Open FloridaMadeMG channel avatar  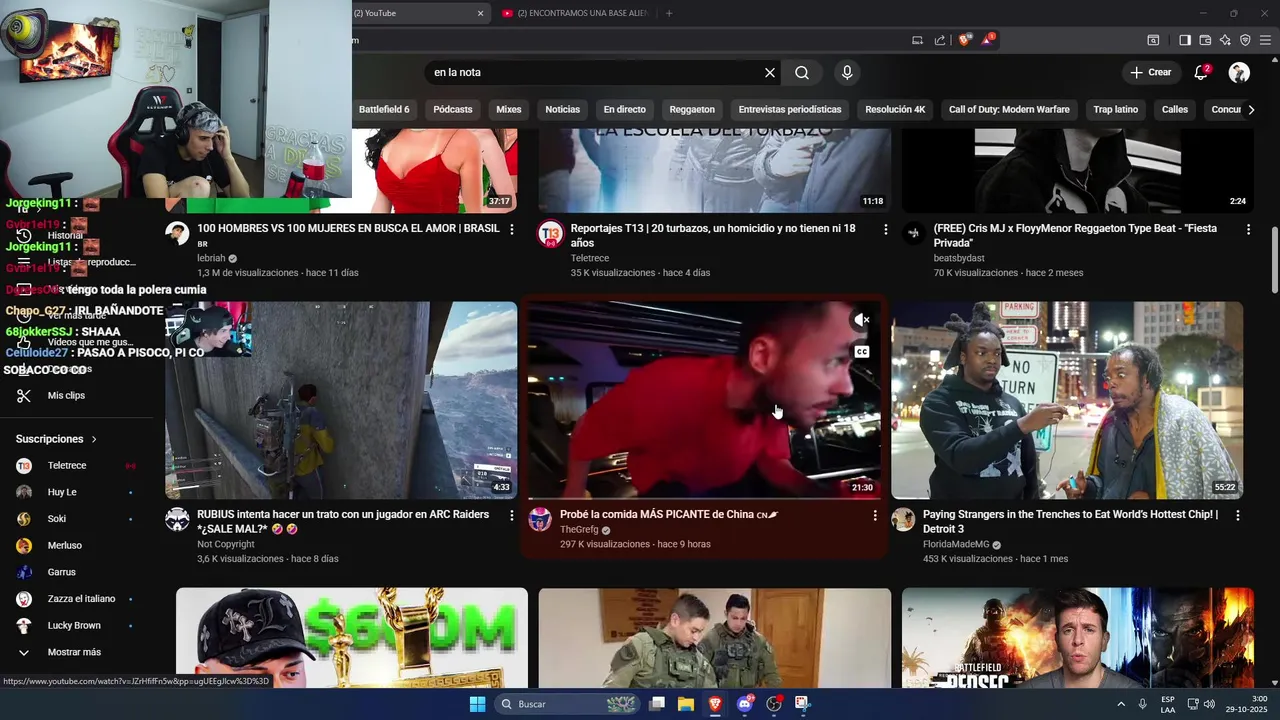[x=903, y=519]
